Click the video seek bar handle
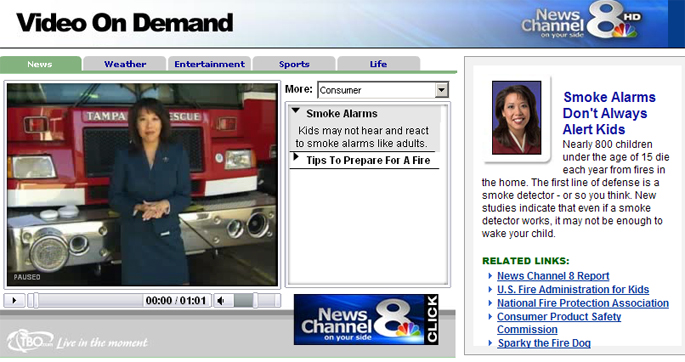This screenshot has width=685, height=362. [x=35, y=300]
